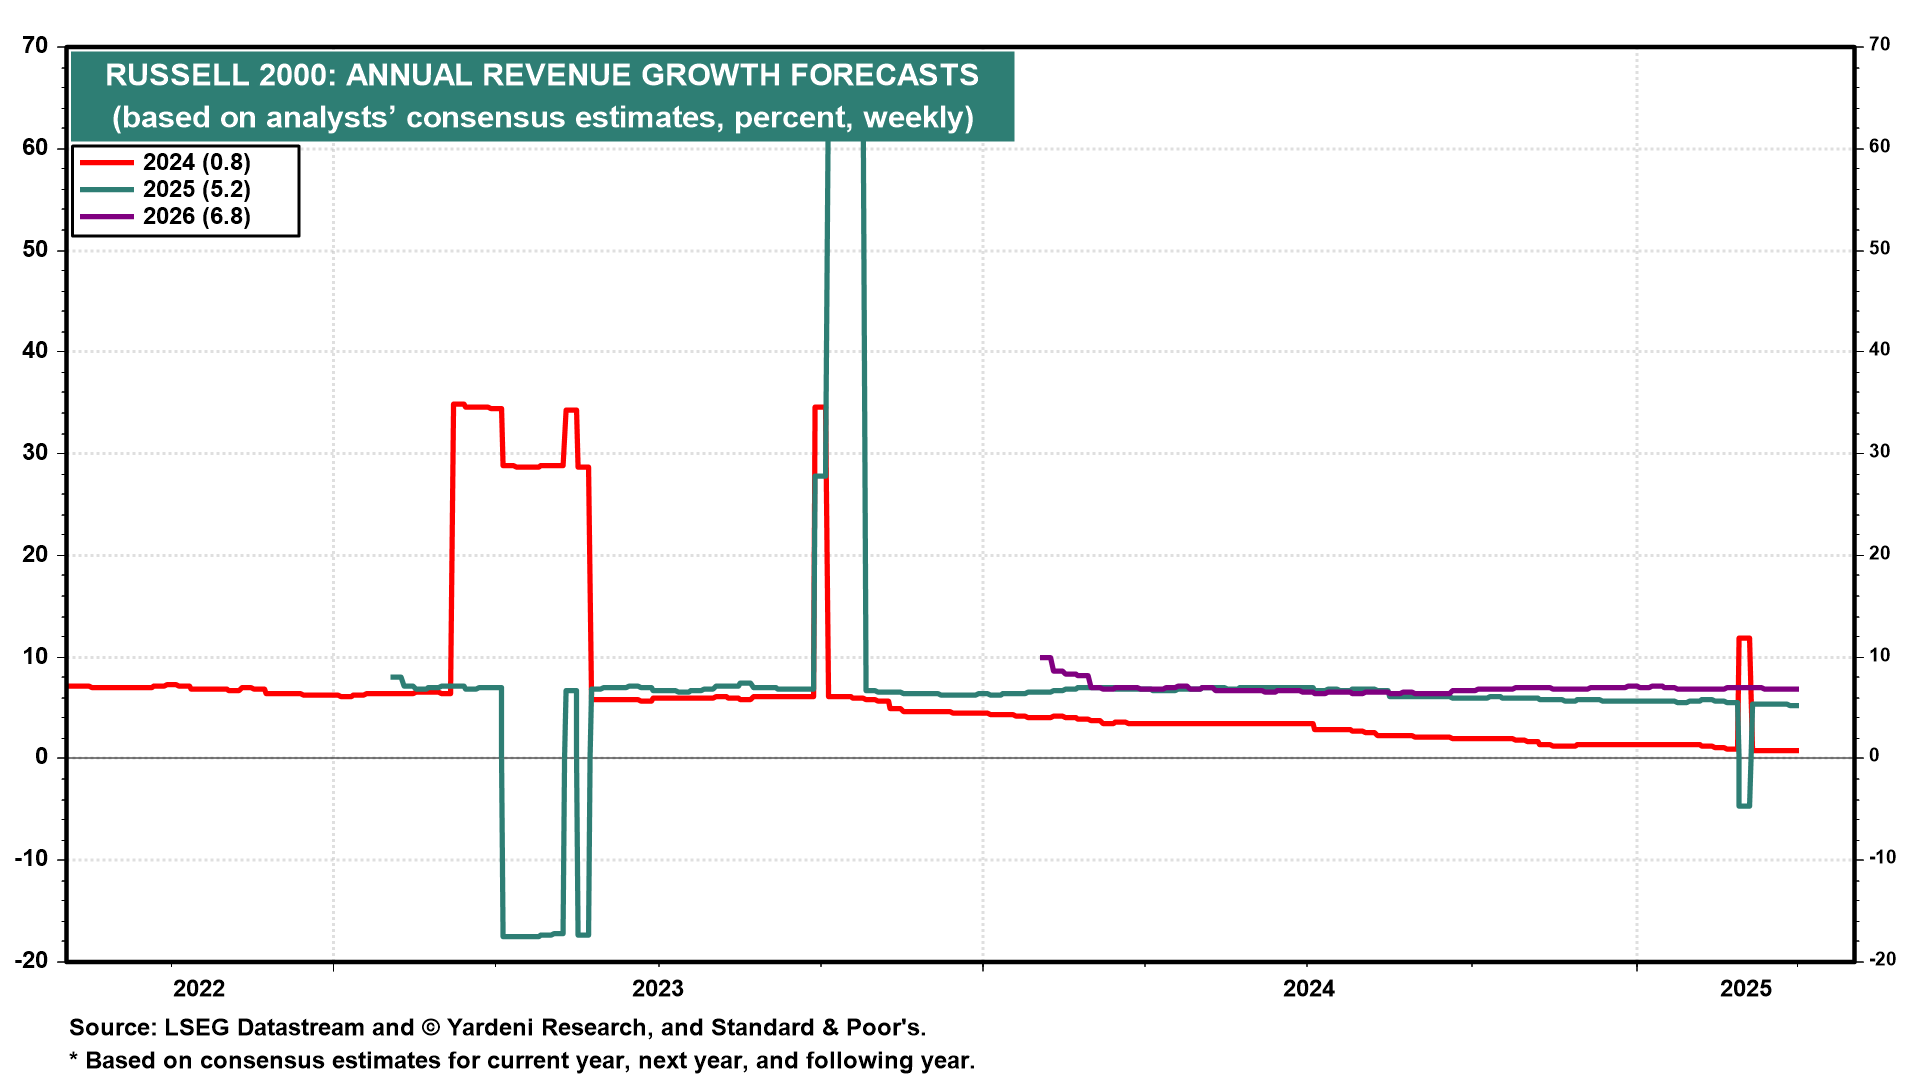Screen dimensions: 1920x1080
Task: Click the purple 2026 legend line swatch
Action: pos(106,216)
